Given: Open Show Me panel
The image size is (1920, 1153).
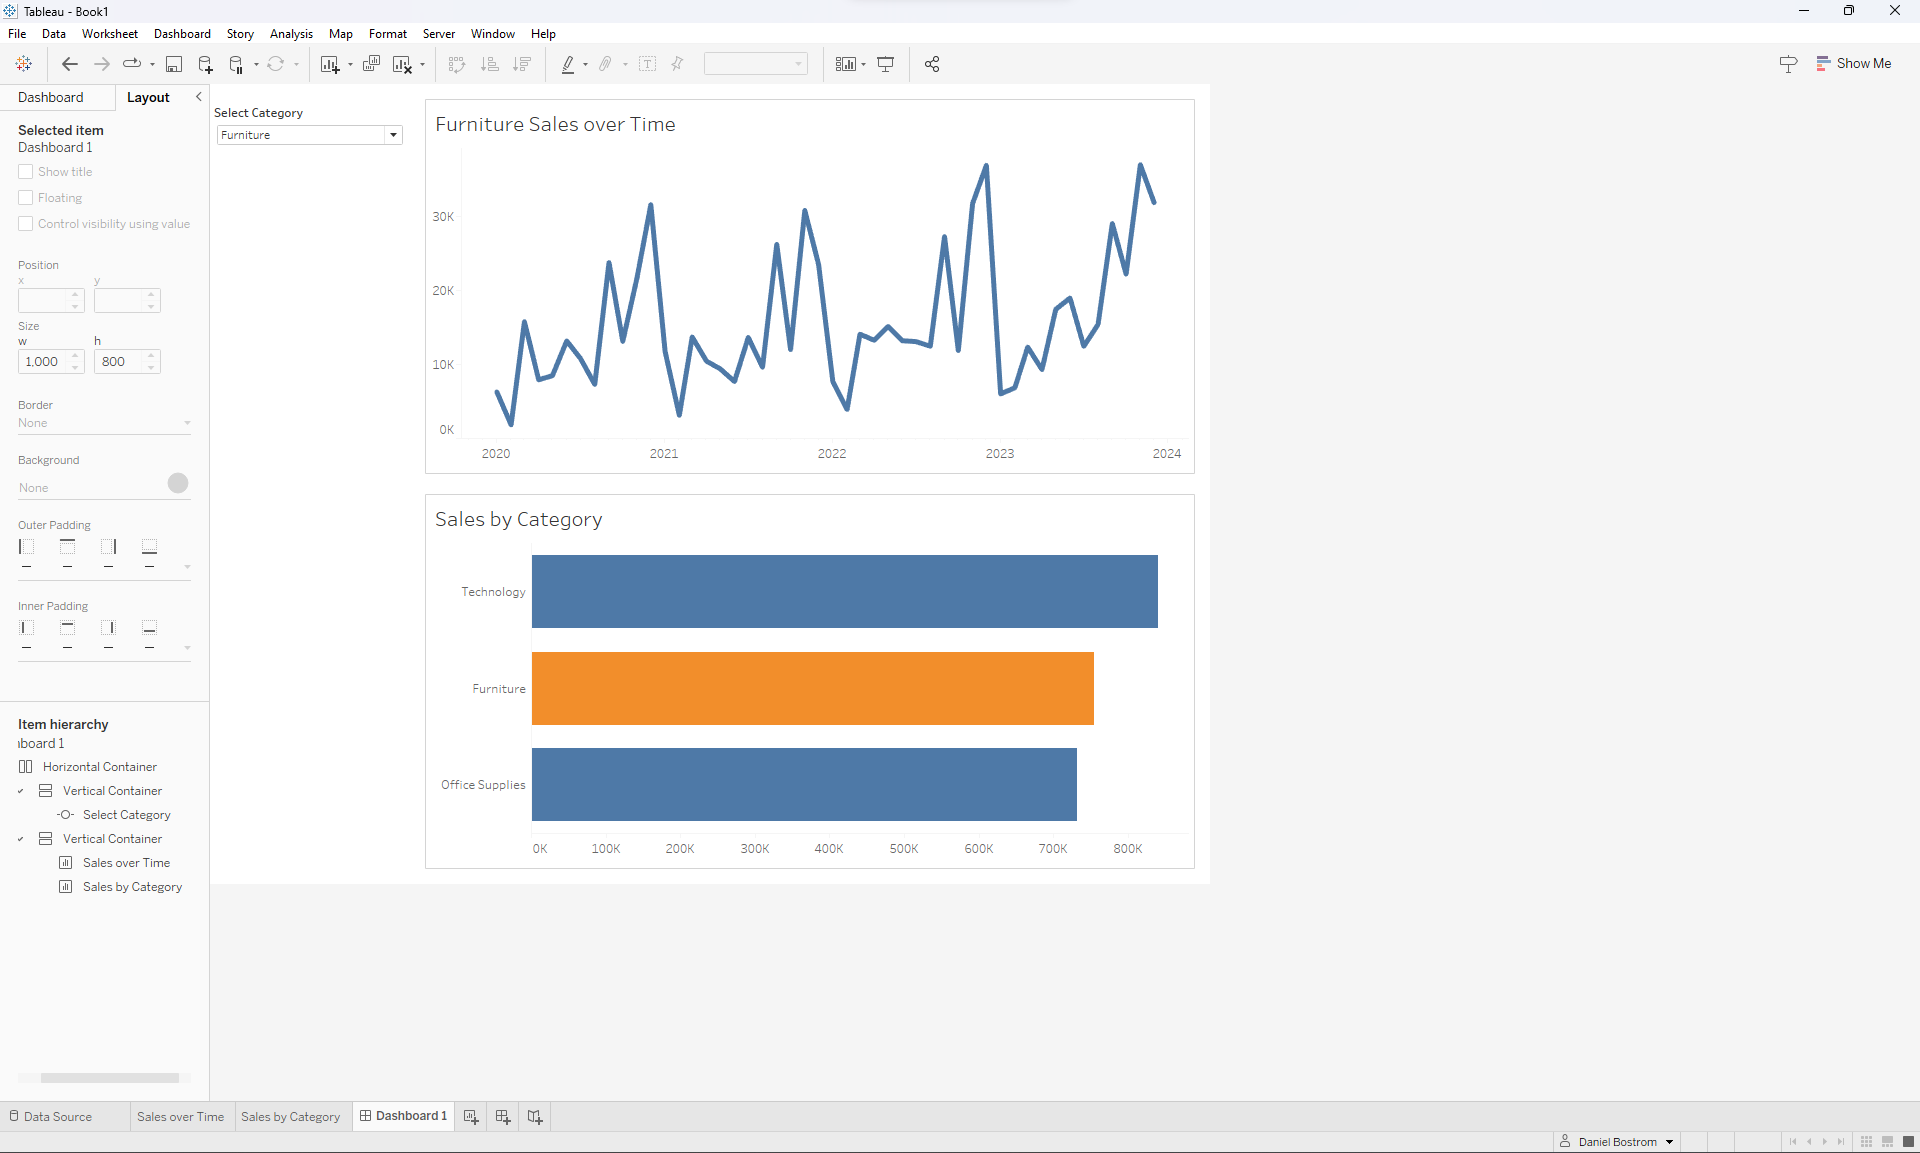Looking at the screenshot, I should 1854,63.
